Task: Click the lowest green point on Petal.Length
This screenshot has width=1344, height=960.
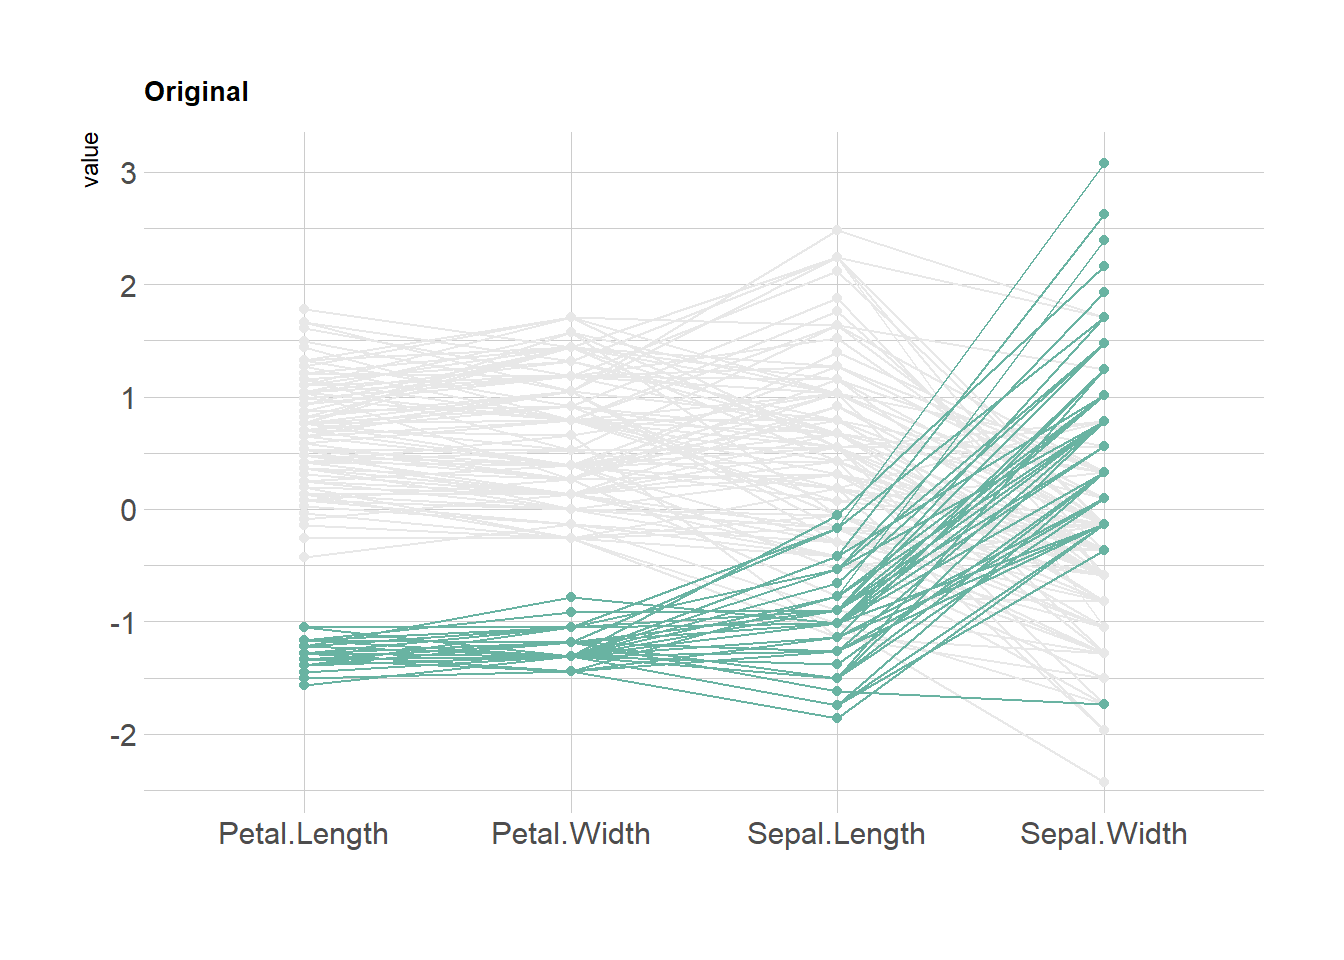Action: 304,685
